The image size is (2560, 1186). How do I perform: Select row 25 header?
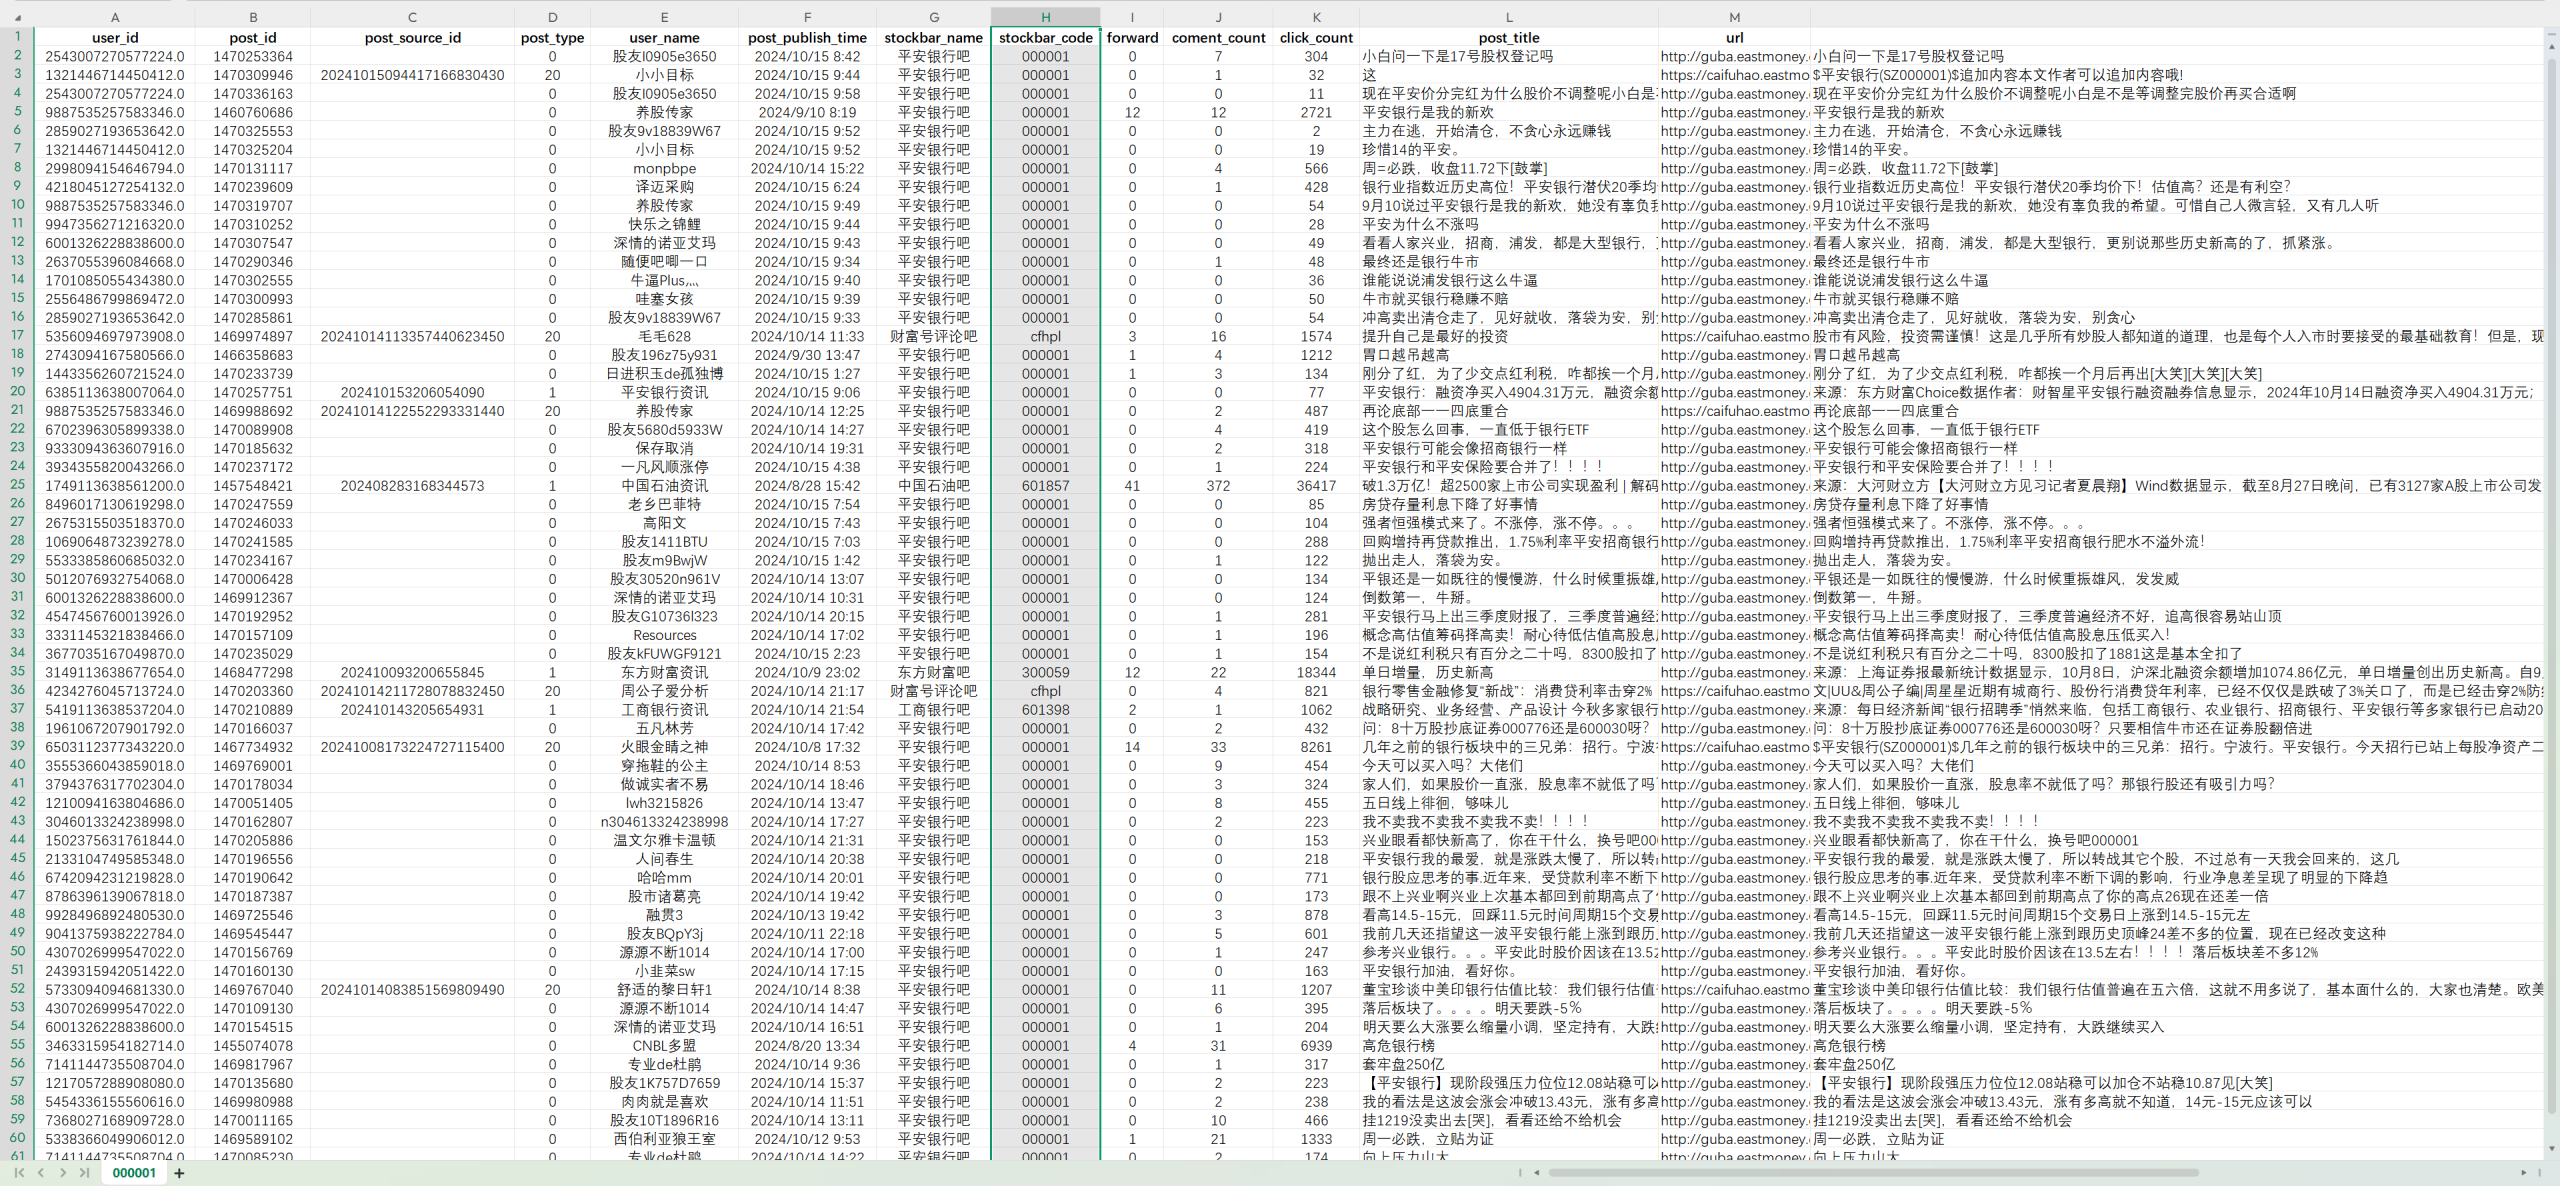click(17, 485)
